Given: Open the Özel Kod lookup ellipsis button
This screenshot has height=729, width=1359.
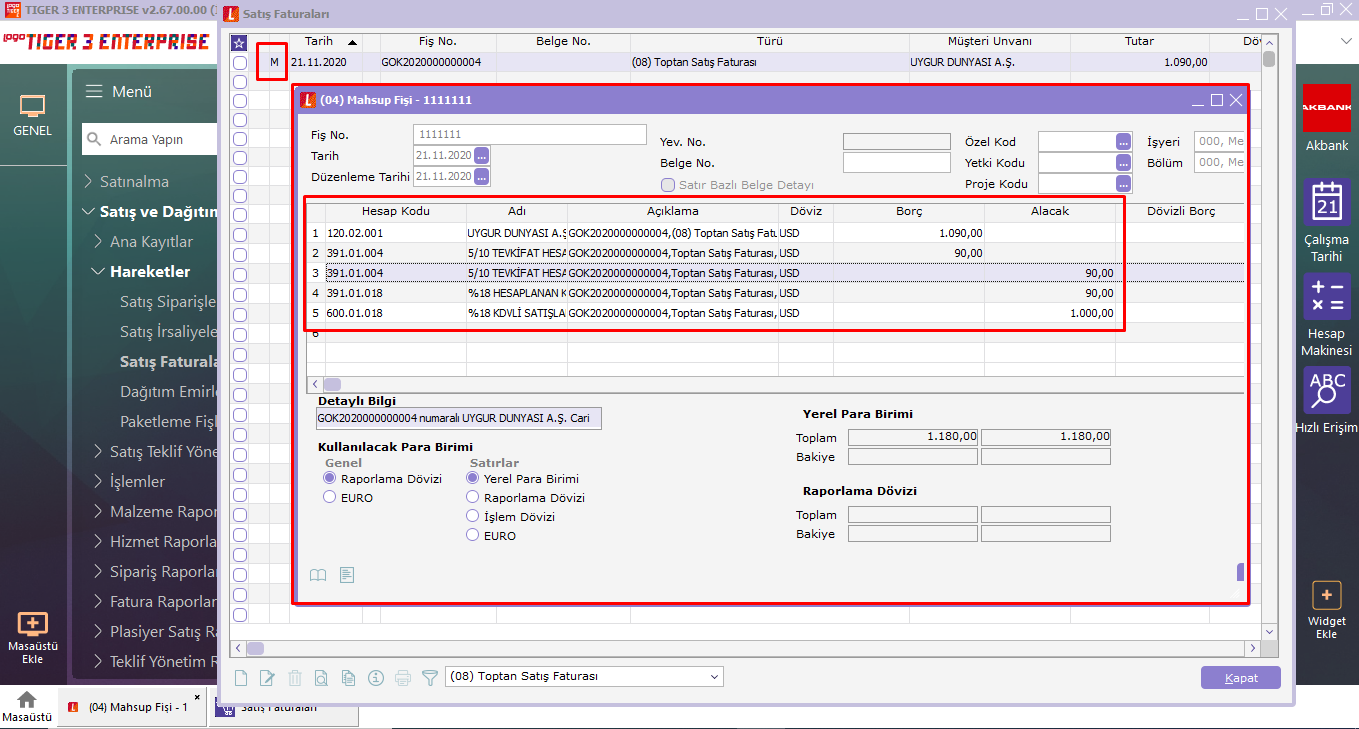Looking at the screenshot, I should [1123, 142].
